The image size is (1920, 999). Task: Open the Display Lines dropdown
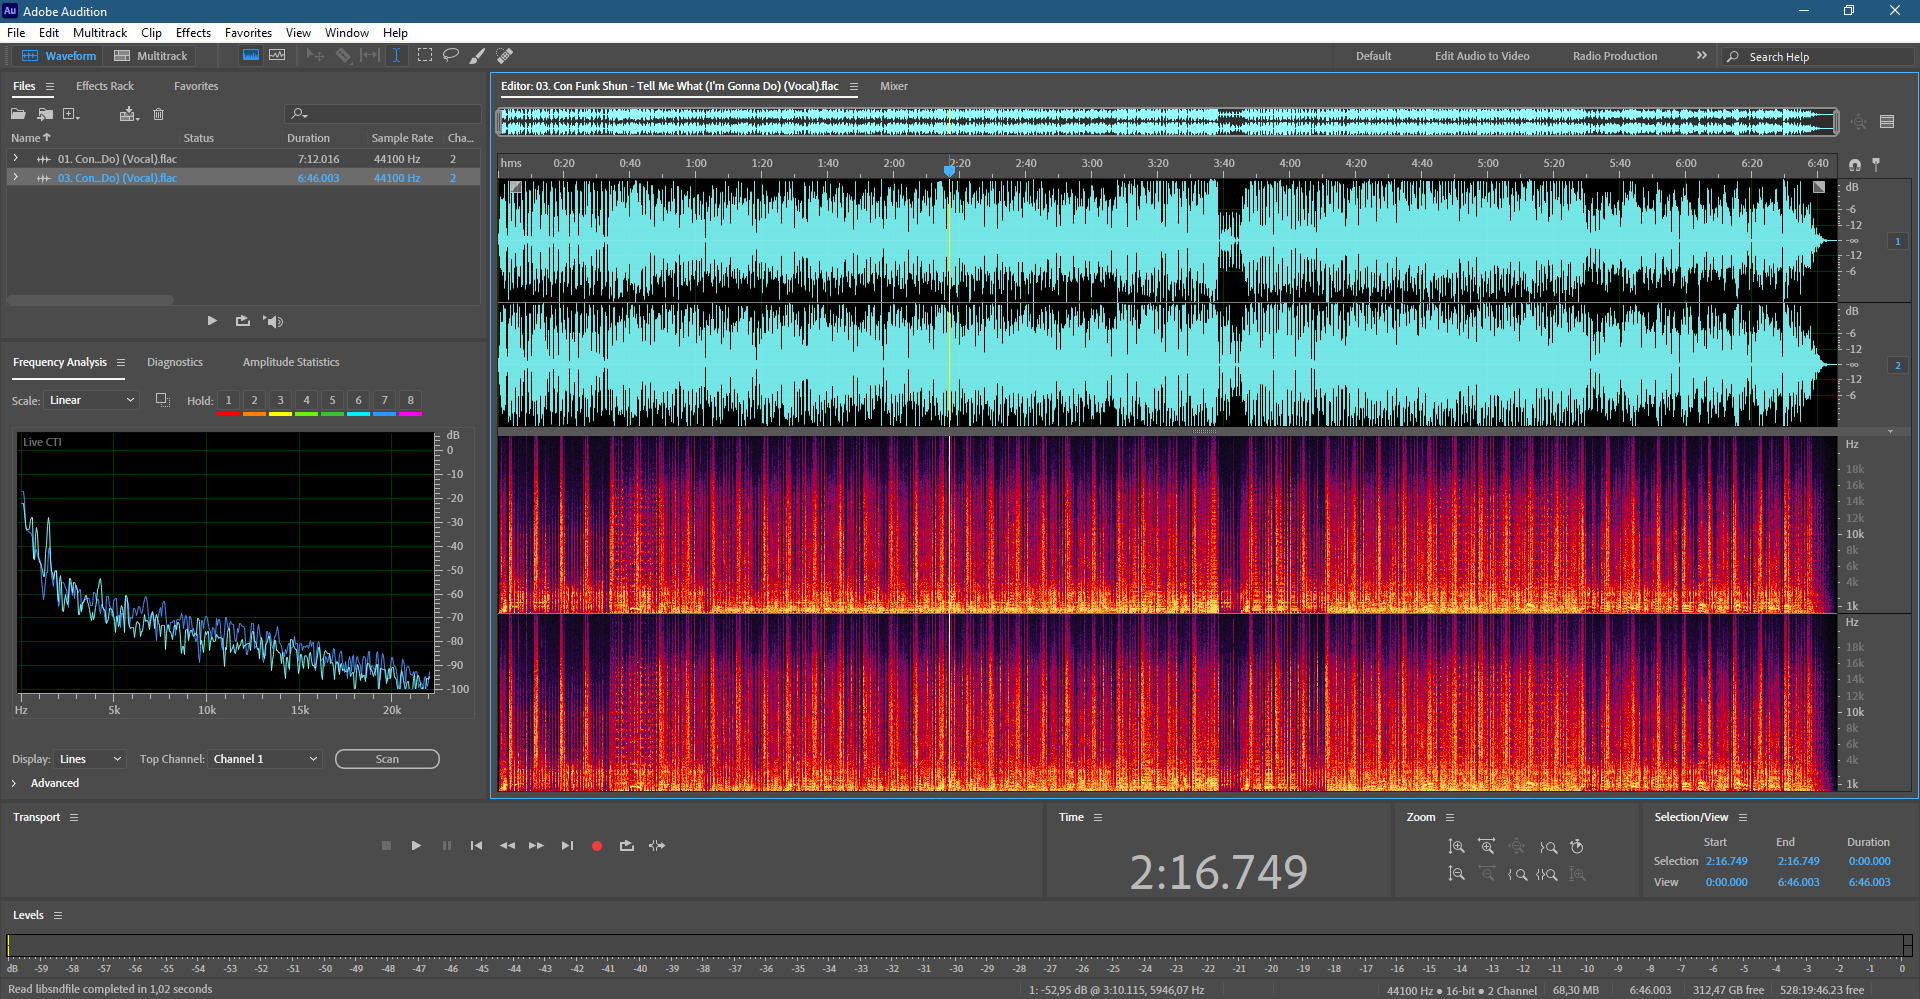[x=90, y=759]
